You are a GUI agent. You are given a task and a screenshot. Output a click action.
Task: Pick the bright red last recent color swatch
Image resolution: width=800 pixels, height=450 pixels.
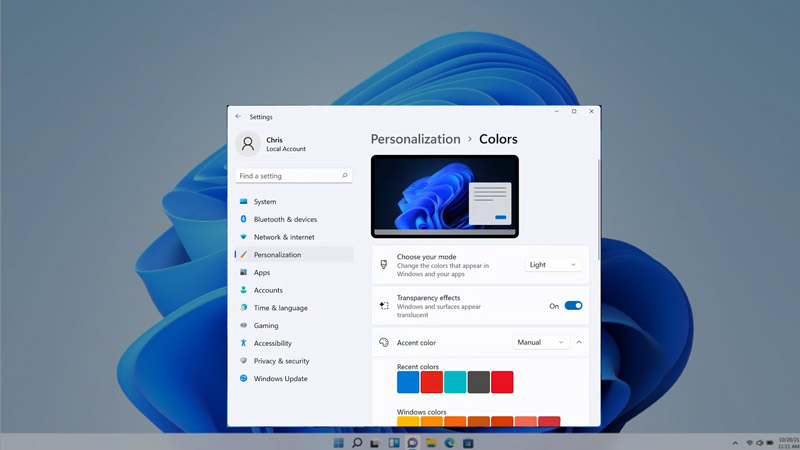(502, 382)
